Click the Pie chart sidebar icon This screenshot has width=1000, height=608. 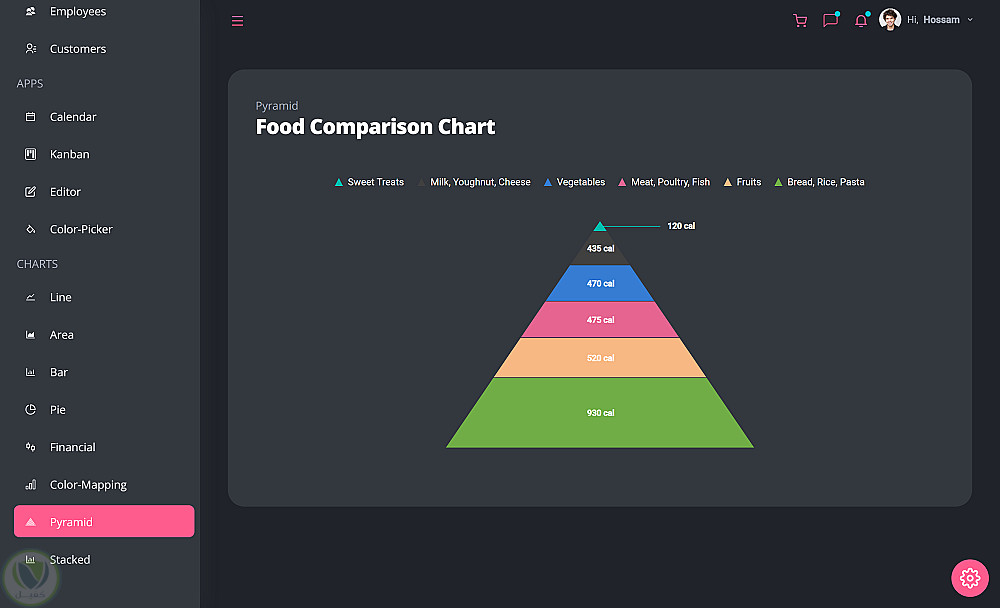30,410
